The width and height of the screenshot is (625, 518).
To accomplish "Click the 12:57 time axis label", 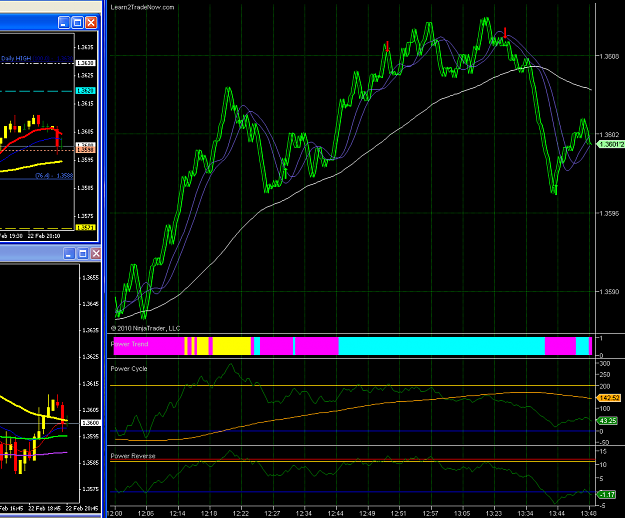I will (x=430, y=513).
